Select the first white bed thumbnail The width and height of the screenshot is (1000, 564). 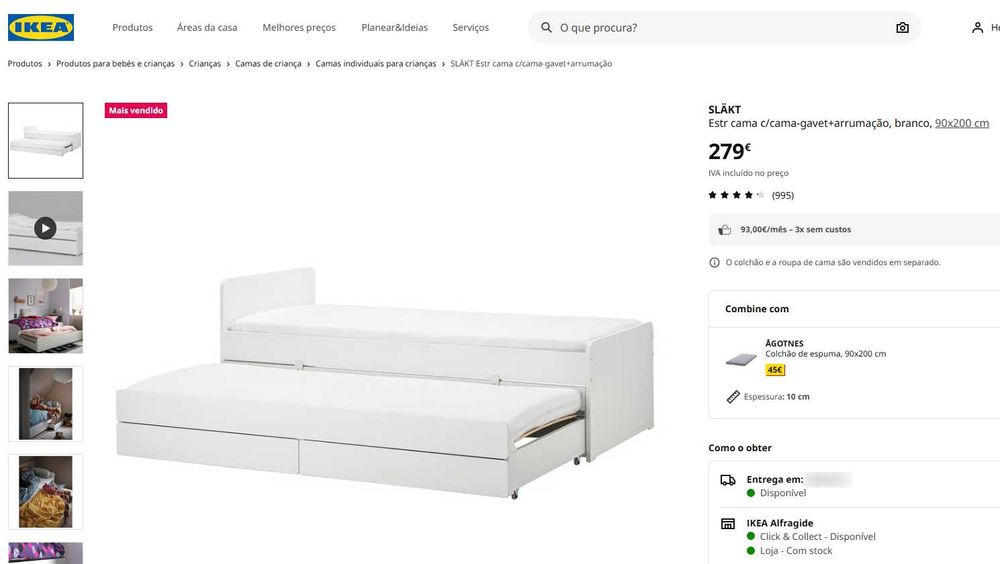[45, 140]
